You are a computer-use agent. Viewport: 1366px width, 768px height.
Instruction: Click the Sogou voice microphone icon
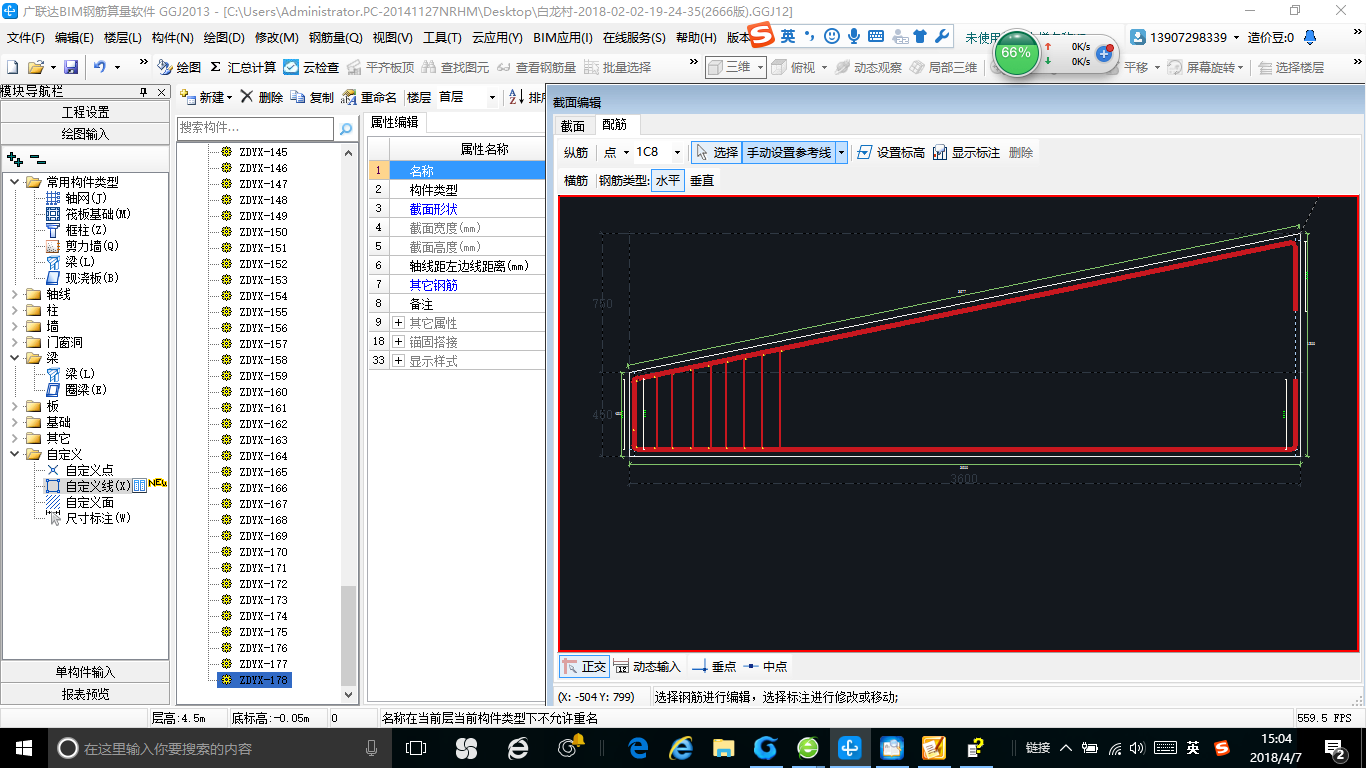tap(854, 36)
